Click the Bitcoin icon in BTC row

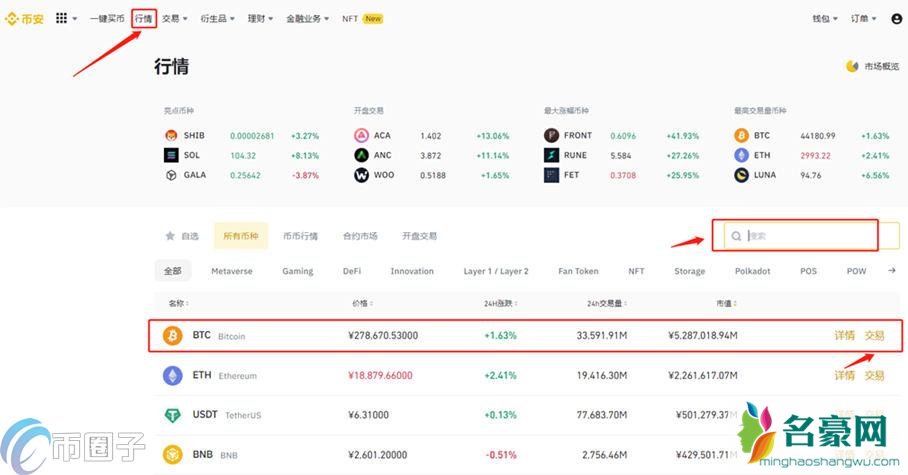pos(173,336)
